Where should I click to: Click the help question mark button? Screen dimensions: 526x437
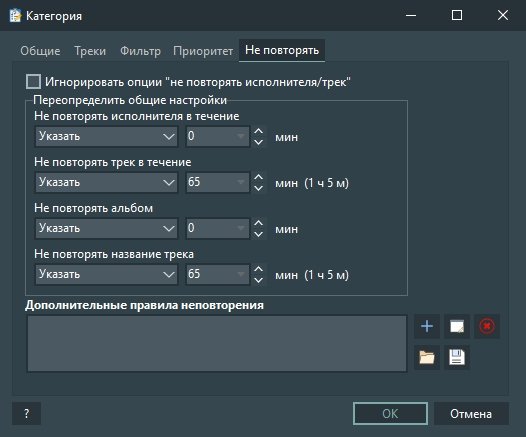click(27, 414)
